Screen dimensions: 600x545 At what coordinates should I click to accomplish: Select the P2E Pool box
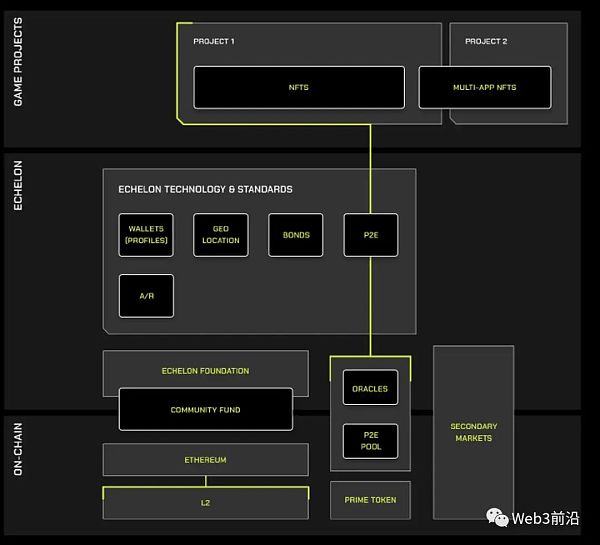370,441
